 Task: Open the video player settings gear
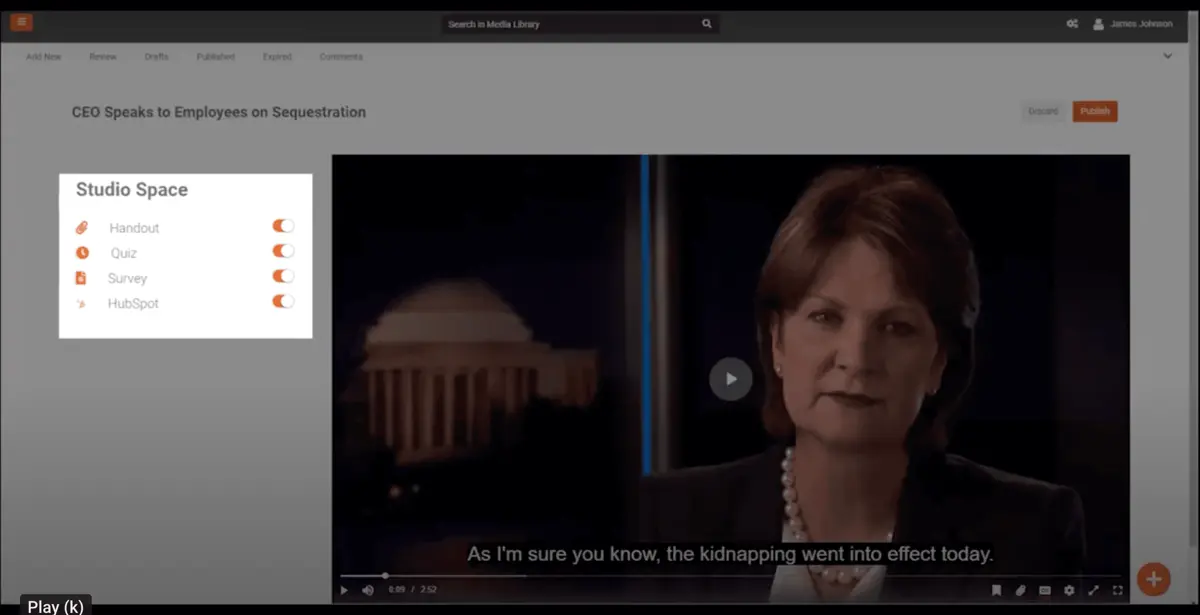tap(1069, 590)
